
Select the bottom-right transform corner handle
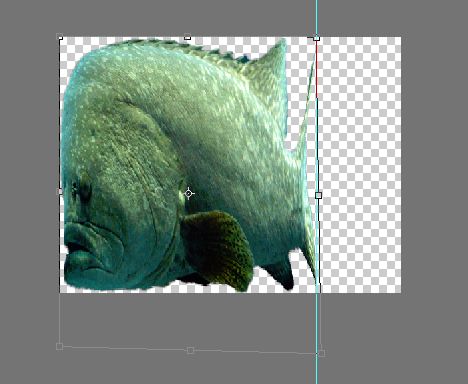coord(321,353)
